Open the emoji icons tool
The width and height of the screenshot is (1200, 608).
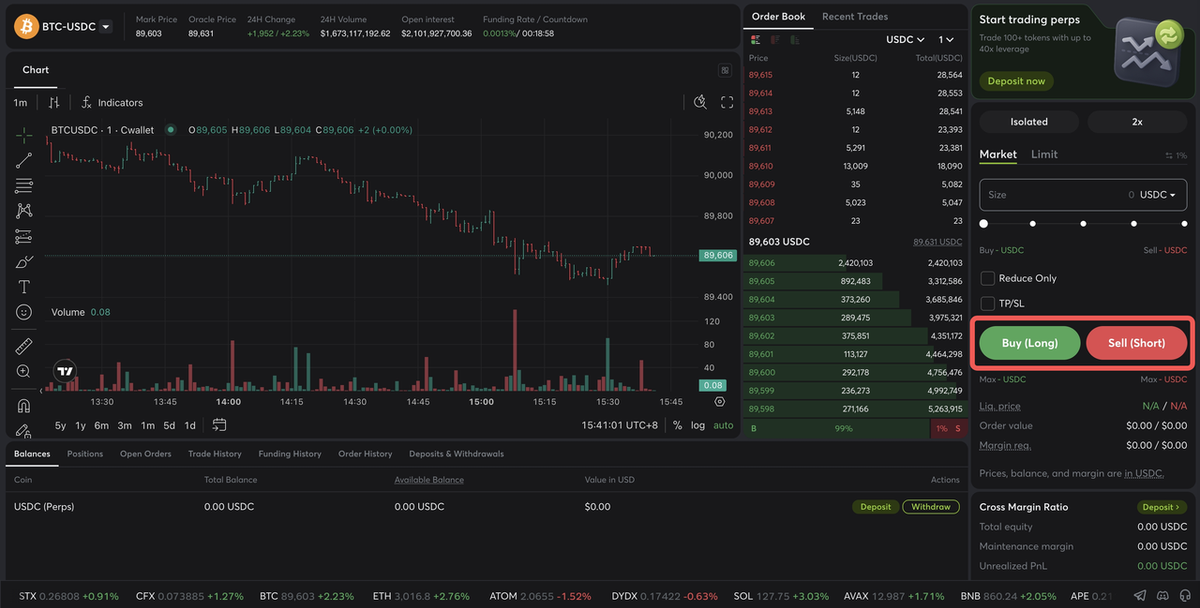tap(24, 312)
